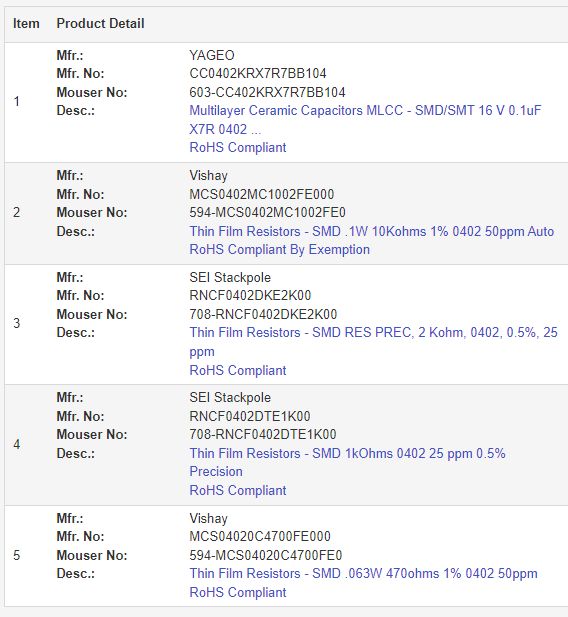Open the Multilayer Ceramic Capacitors MLCC description link
The image size is (568, 617).
coord(365,120)
